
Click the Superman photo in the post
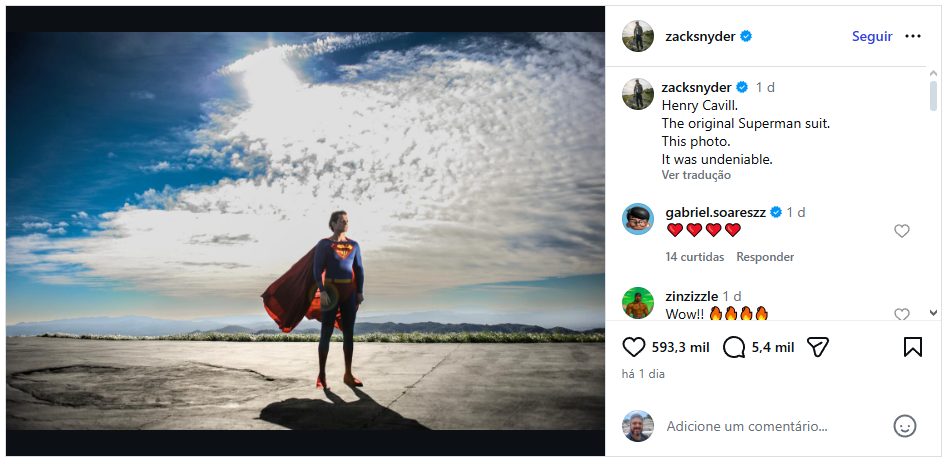(305, 230)
